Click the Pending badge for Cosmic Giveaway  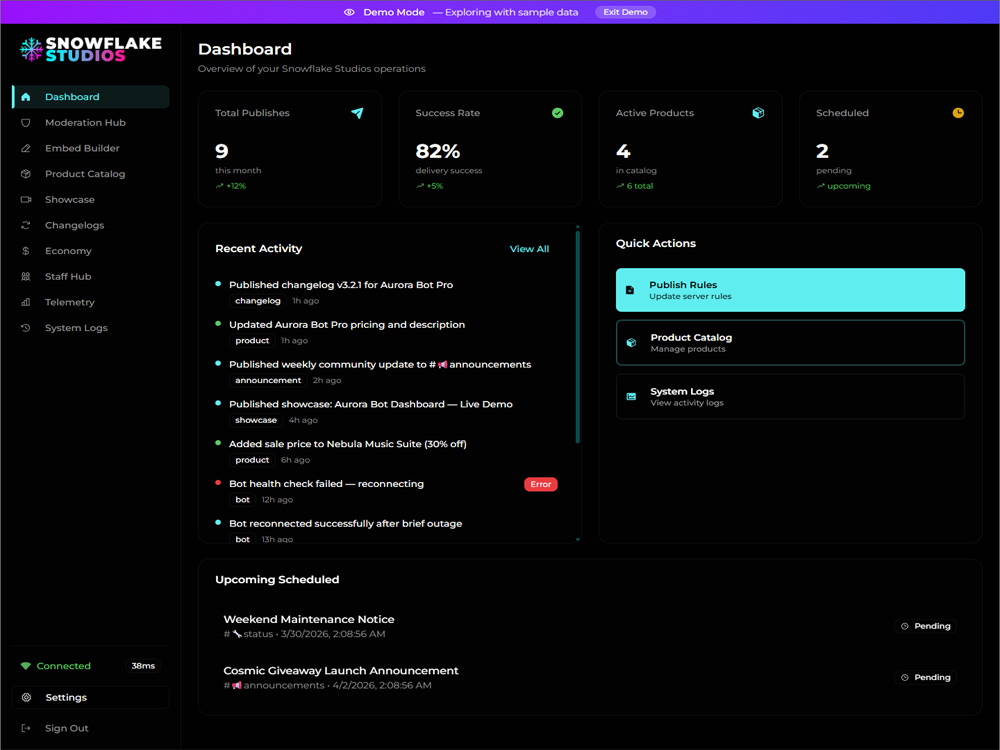click(925, 677)
